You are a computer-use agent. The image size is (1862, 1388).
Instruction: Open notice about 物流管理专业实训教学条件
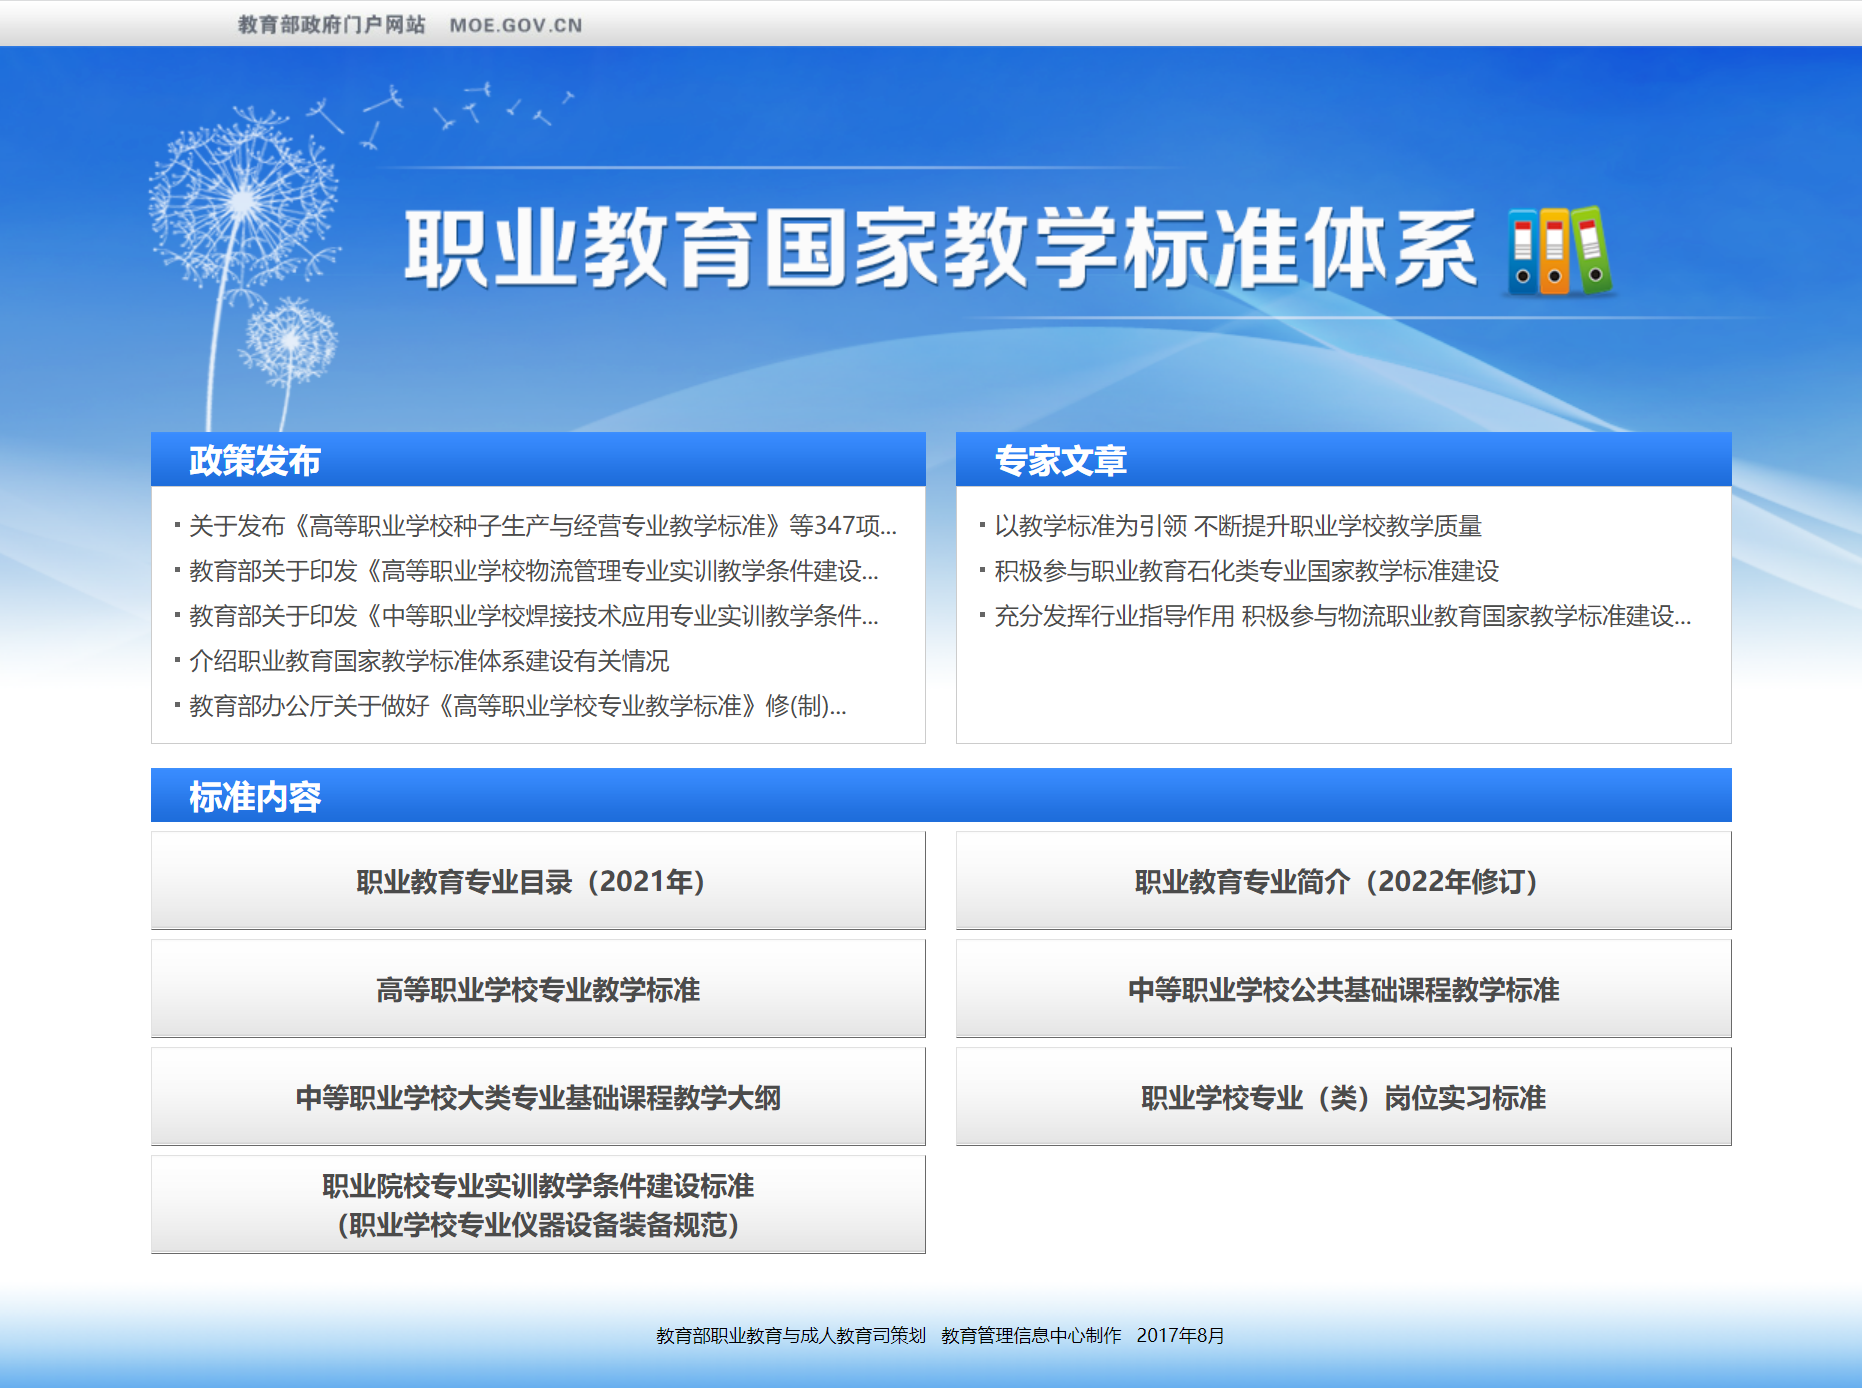click(533, 571)
